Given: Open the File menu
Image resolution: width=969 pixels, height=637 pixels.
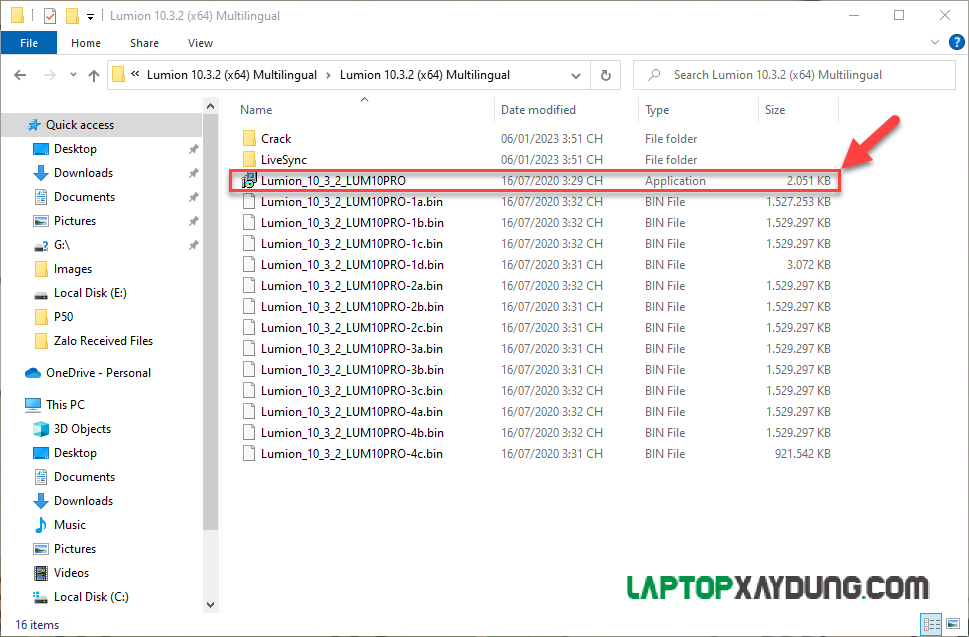Looking at the screenshot, I should [29, 43].
